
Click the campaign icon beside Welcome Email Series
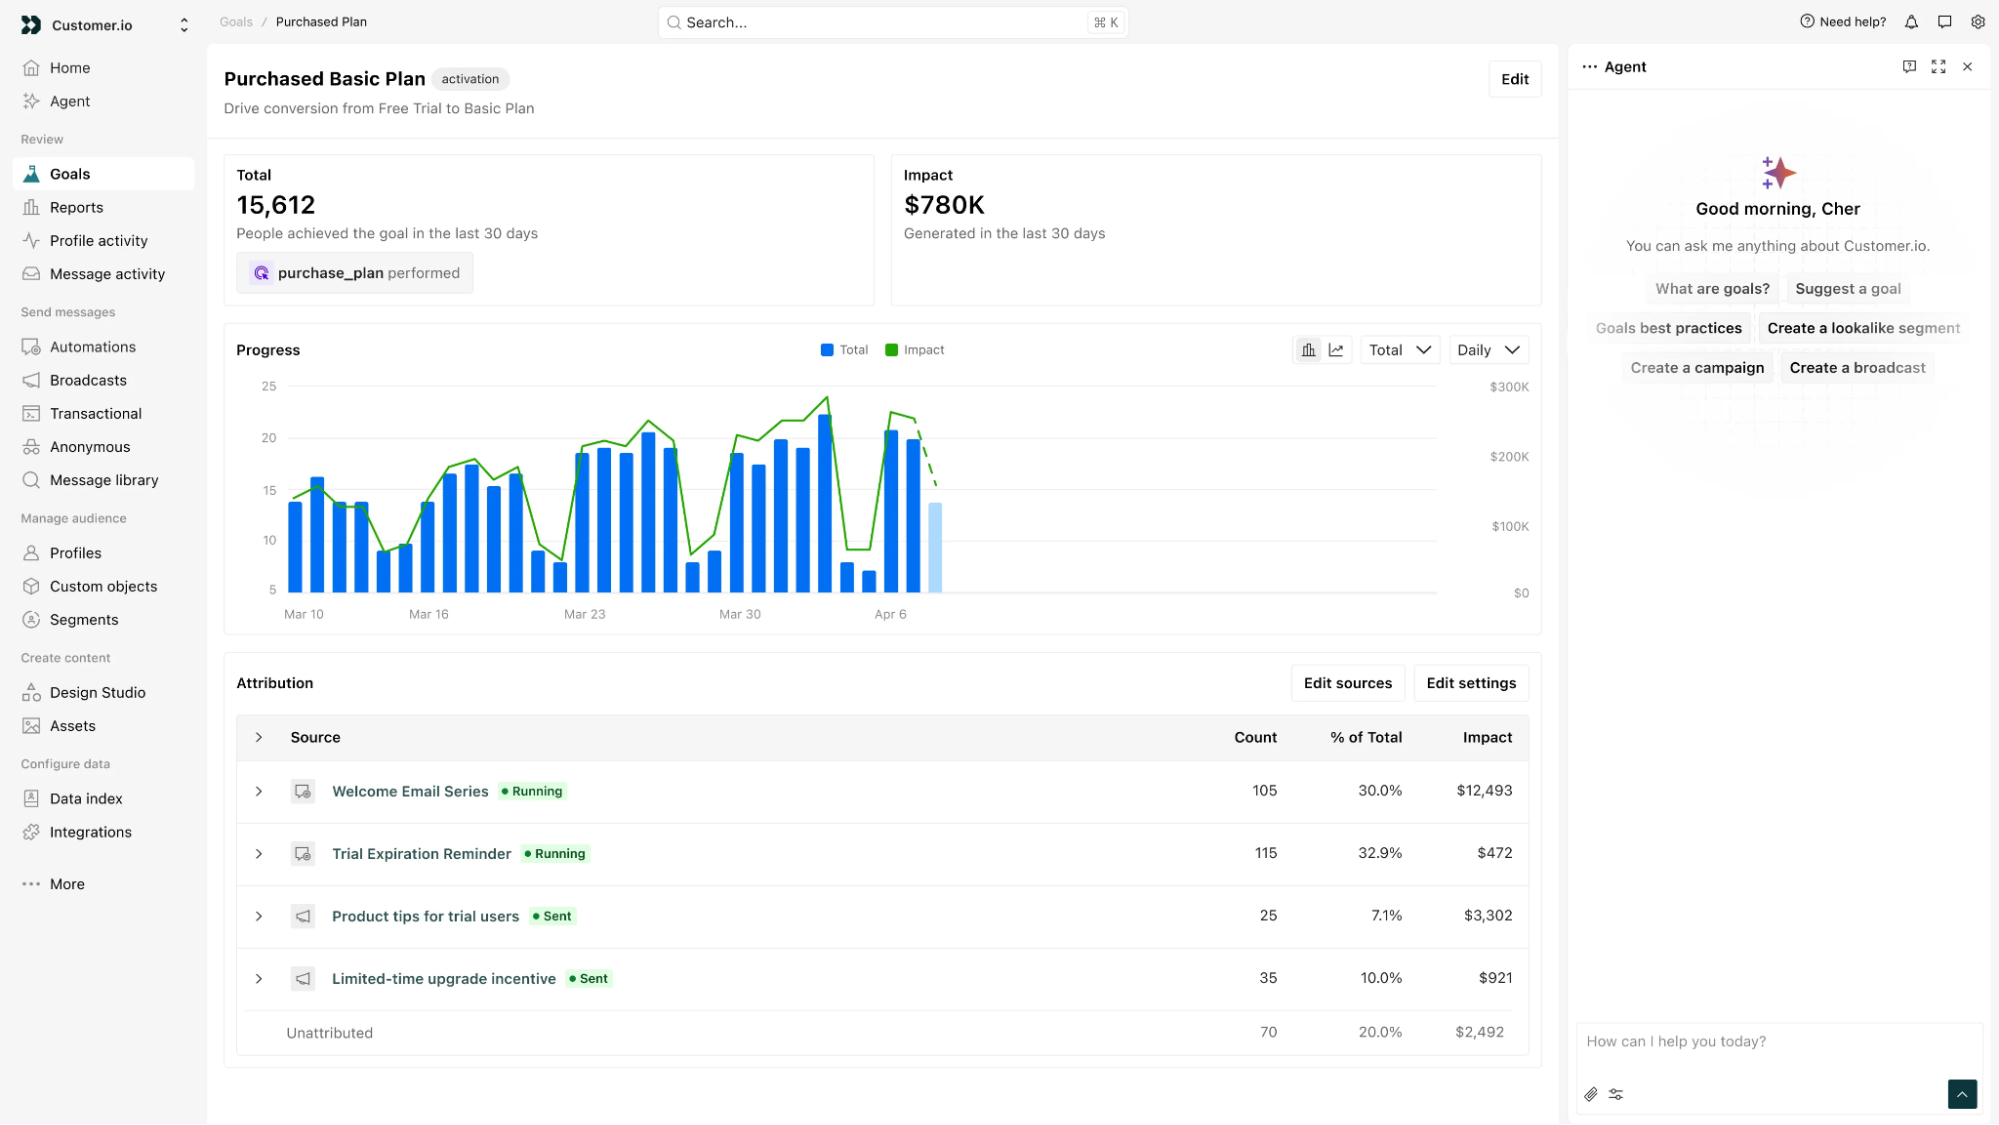coord(302,791)
